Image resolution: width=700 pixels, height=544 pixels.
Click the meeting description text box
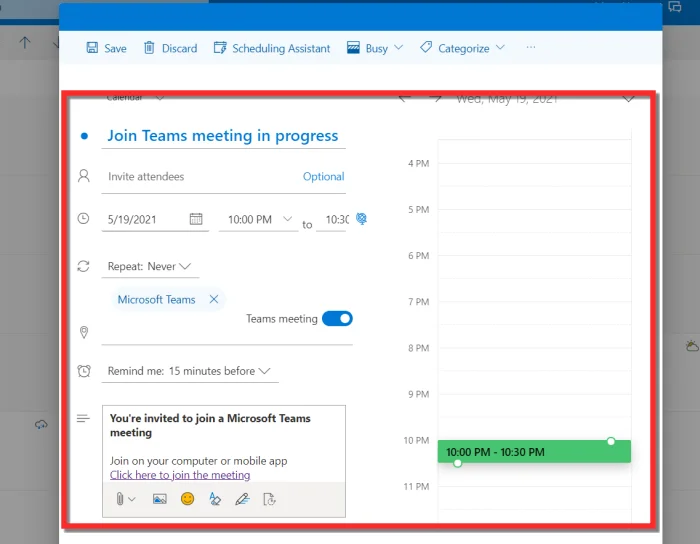[x=224, y=444]
